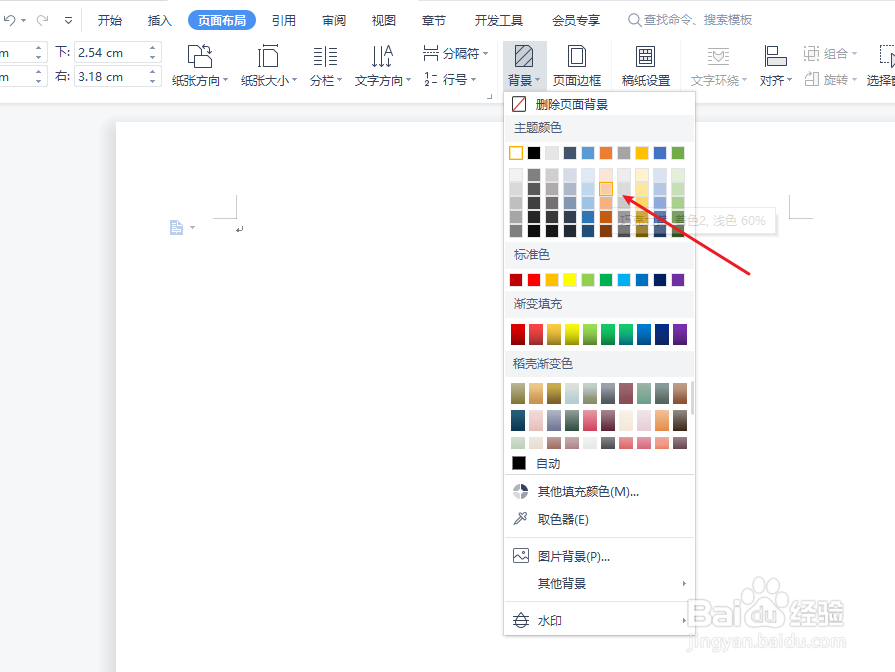Select the gold theme color swatch
This screenshot has width=895, height=672.
(x=642, y=153)
